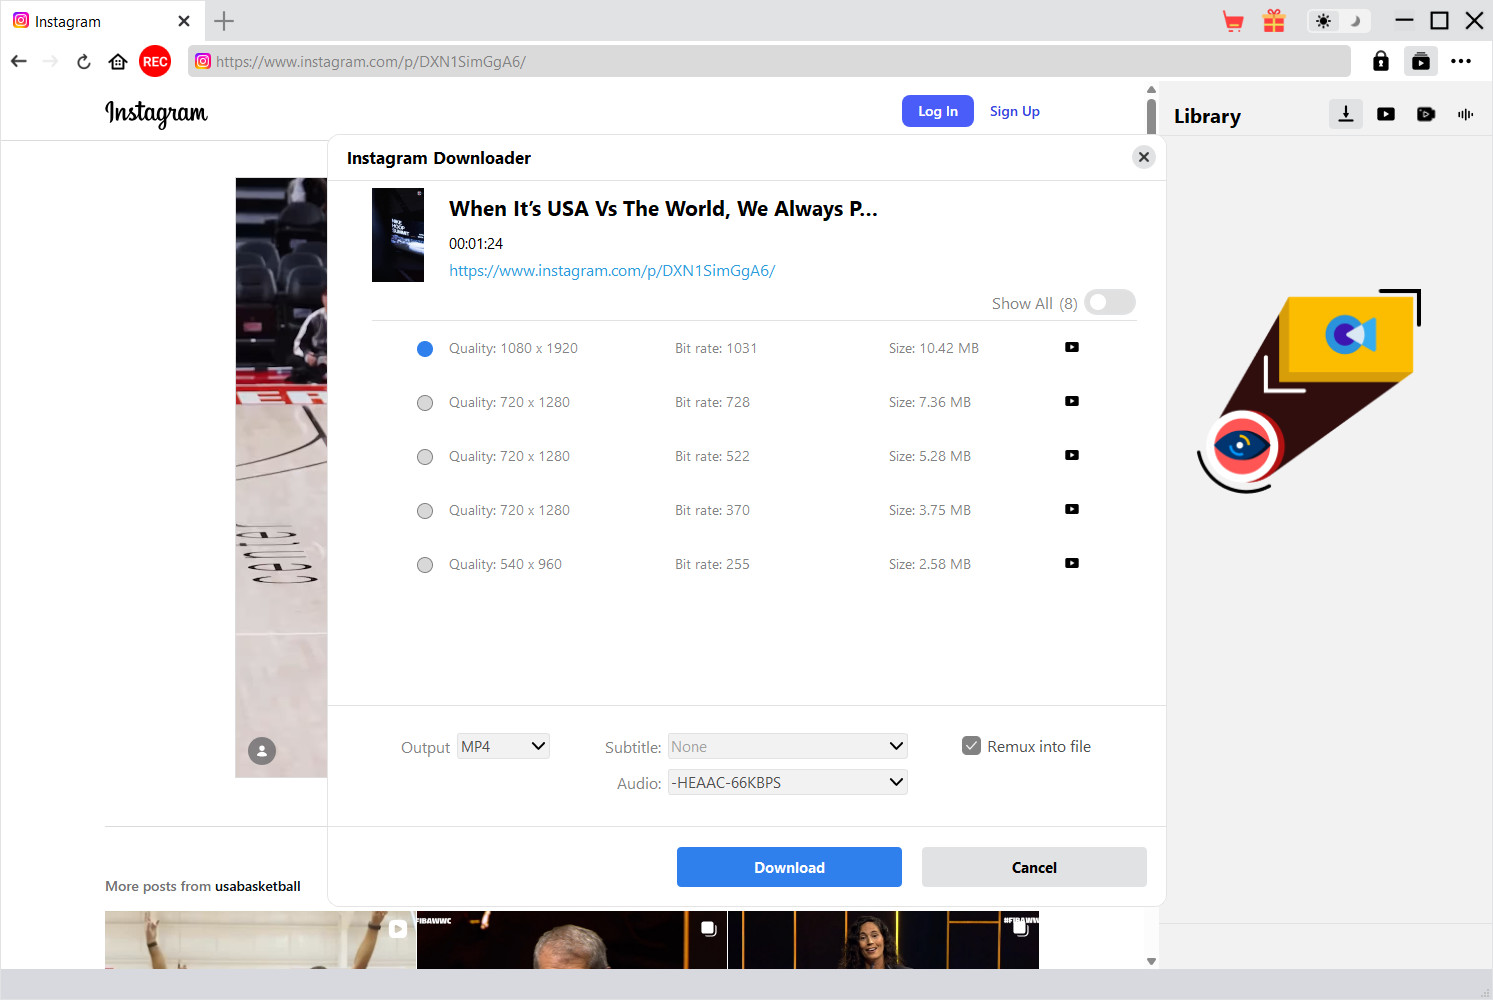Go forward with the forward arrow

pyautogui.click(x=50, y=62)
